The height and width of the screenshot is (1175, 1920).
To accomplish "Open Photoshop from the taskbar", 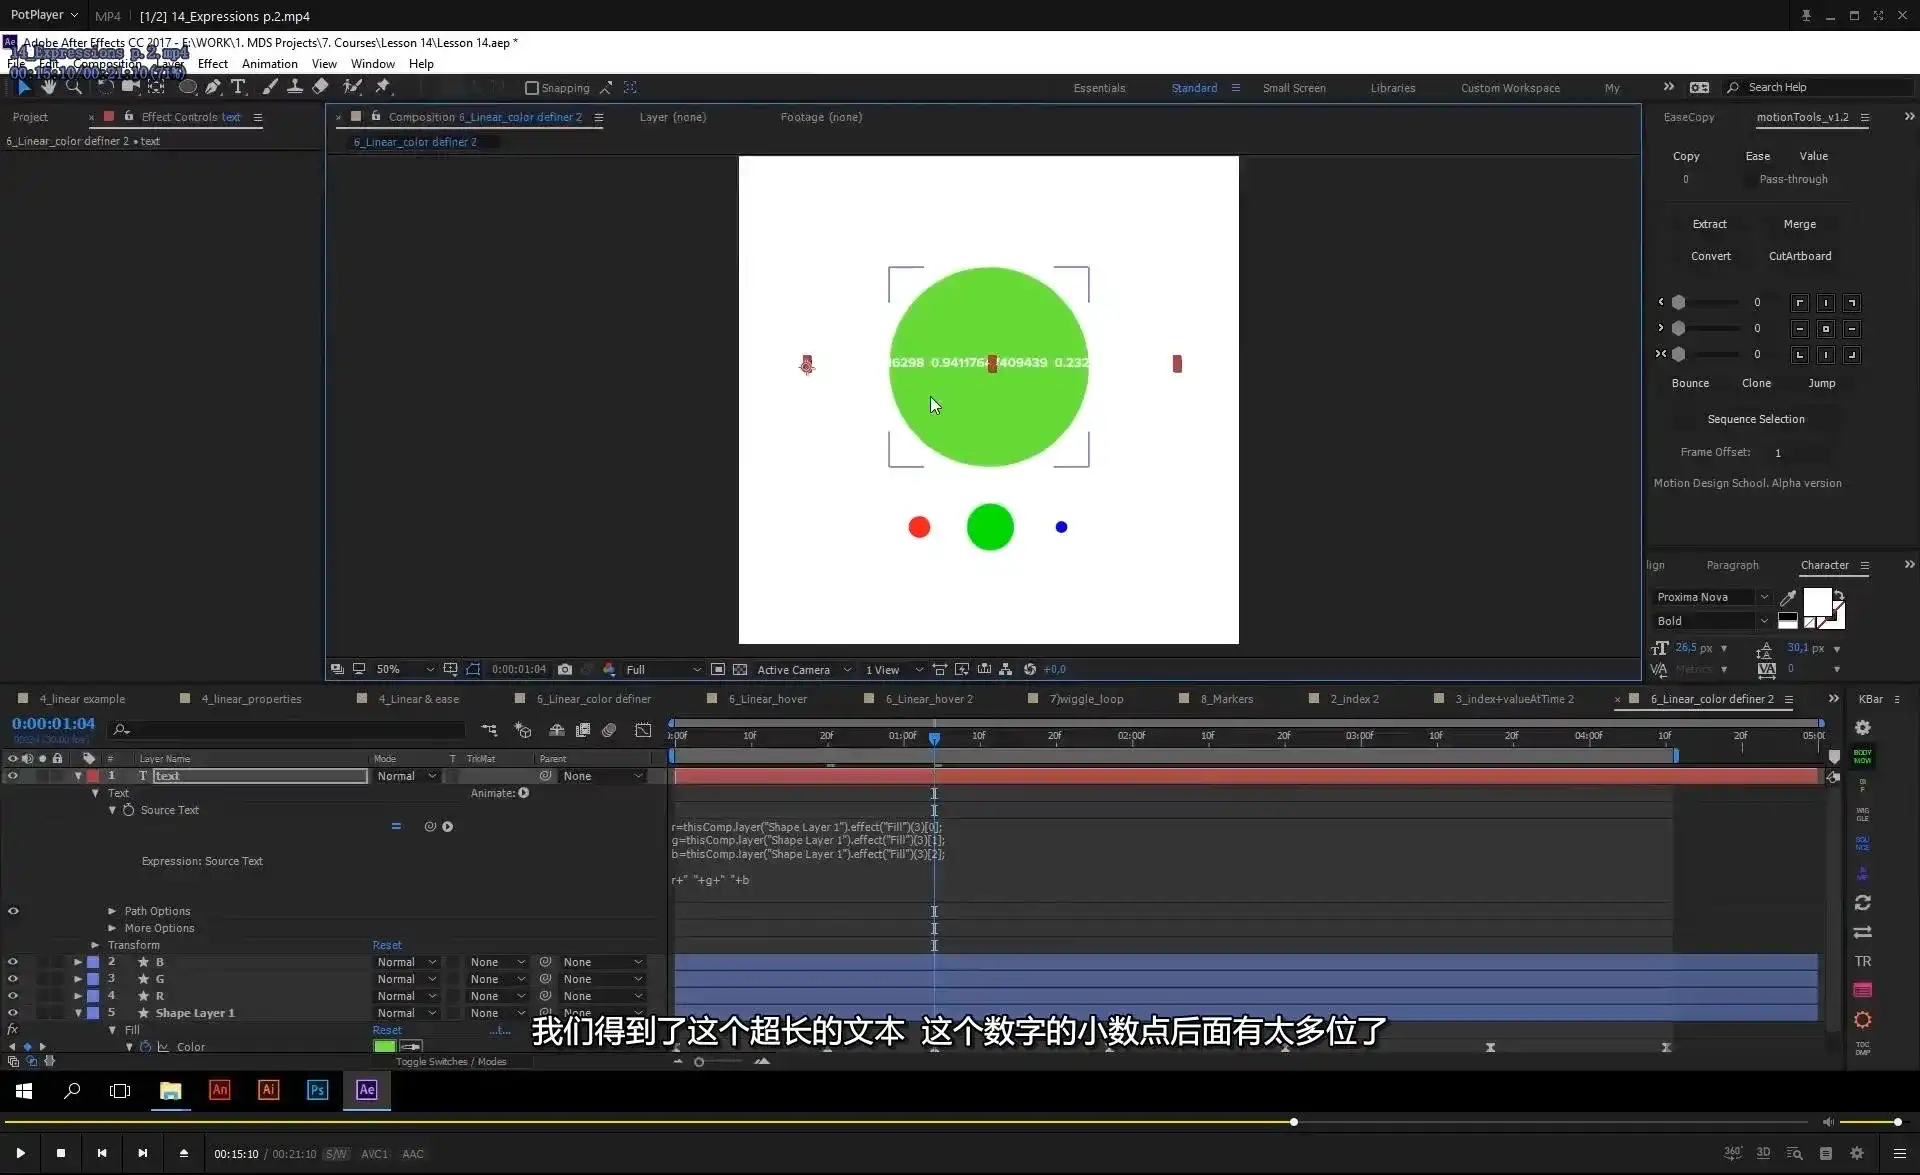I will [x=317, y=1090].
